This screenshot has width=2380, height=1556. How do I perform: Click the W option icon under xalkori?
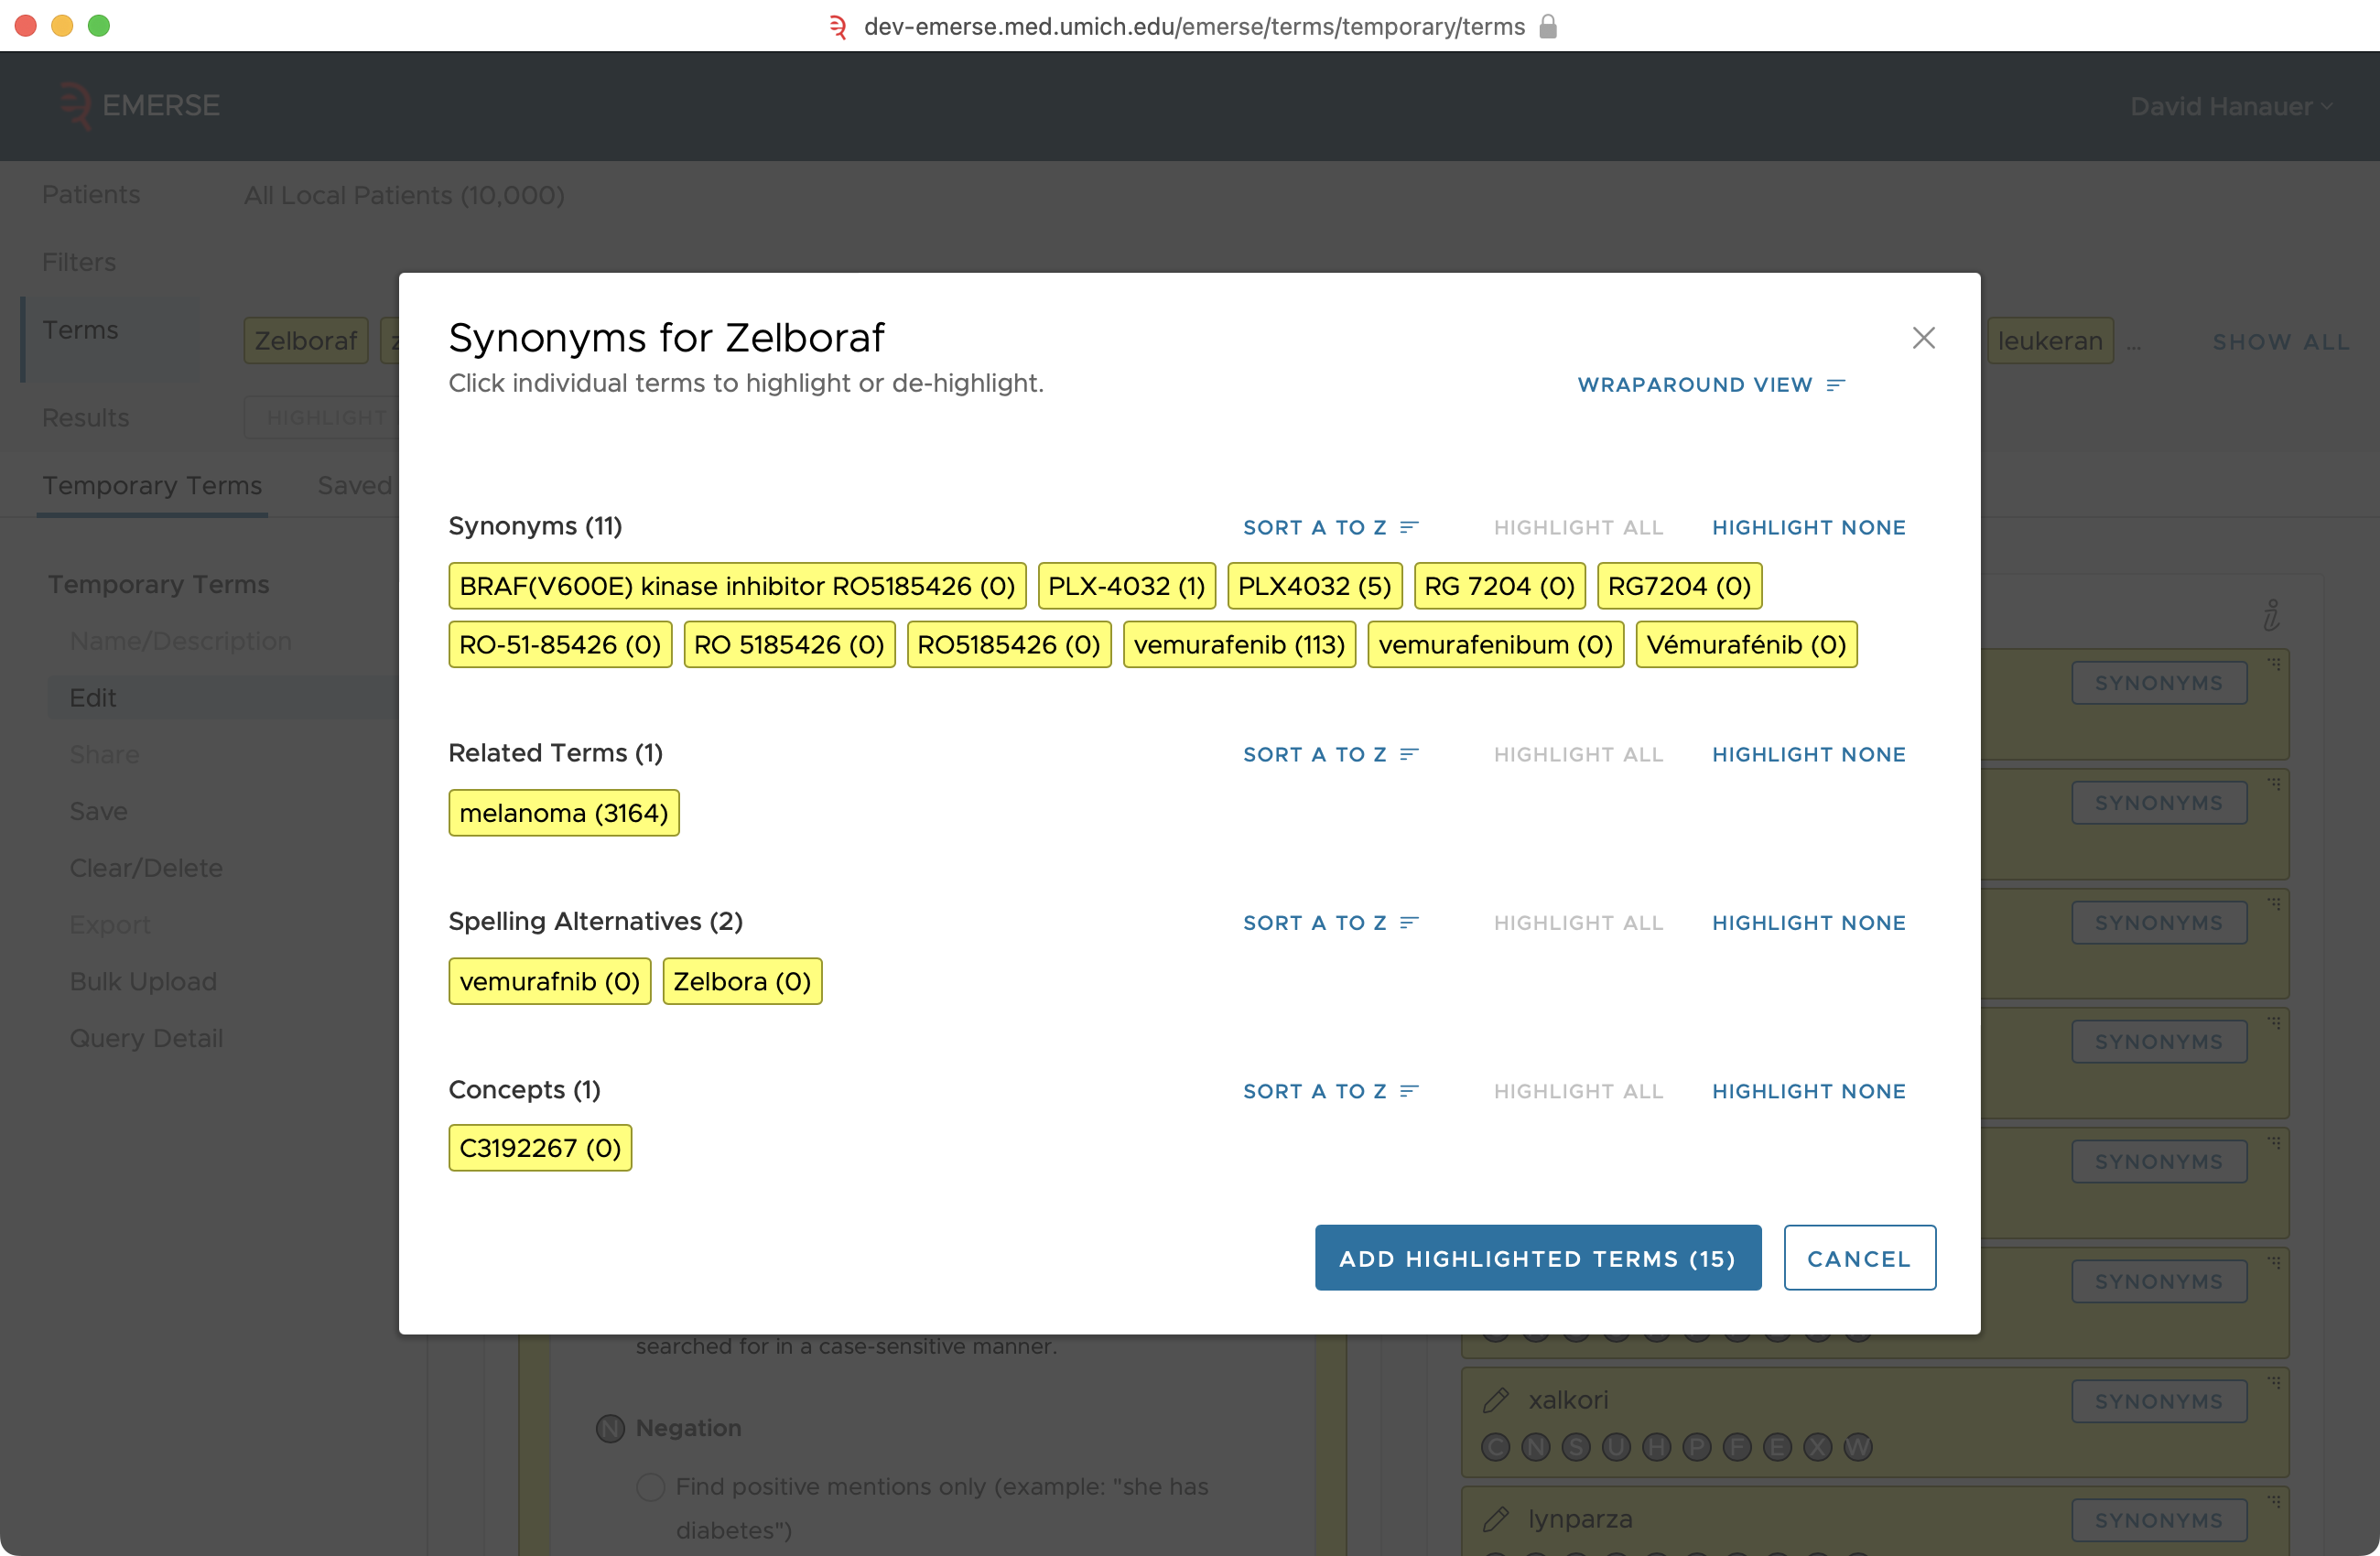coord(1857,1448)
